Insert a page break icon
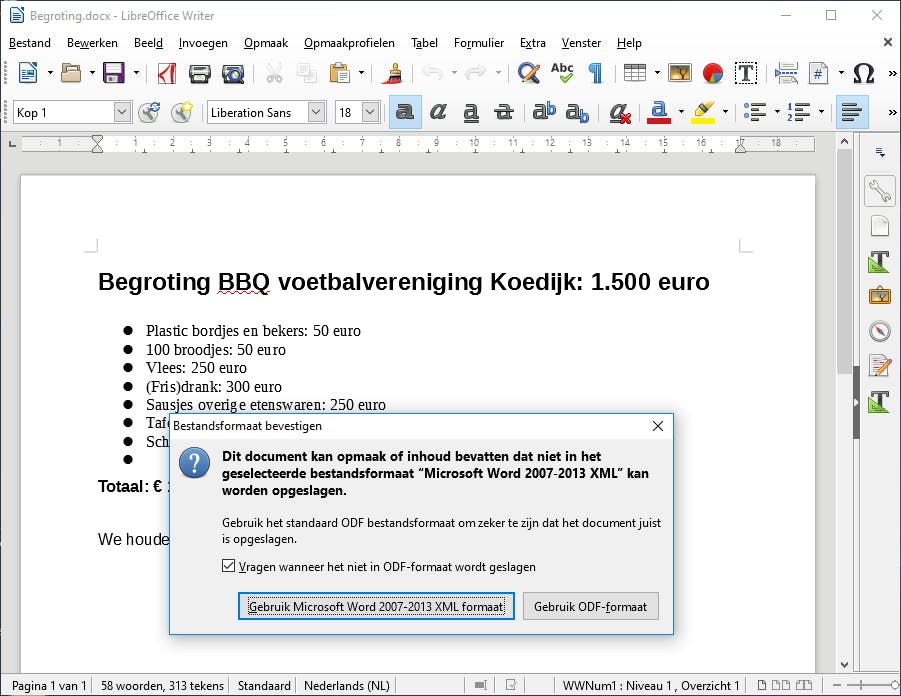901x696 pixels. (786, 73)
